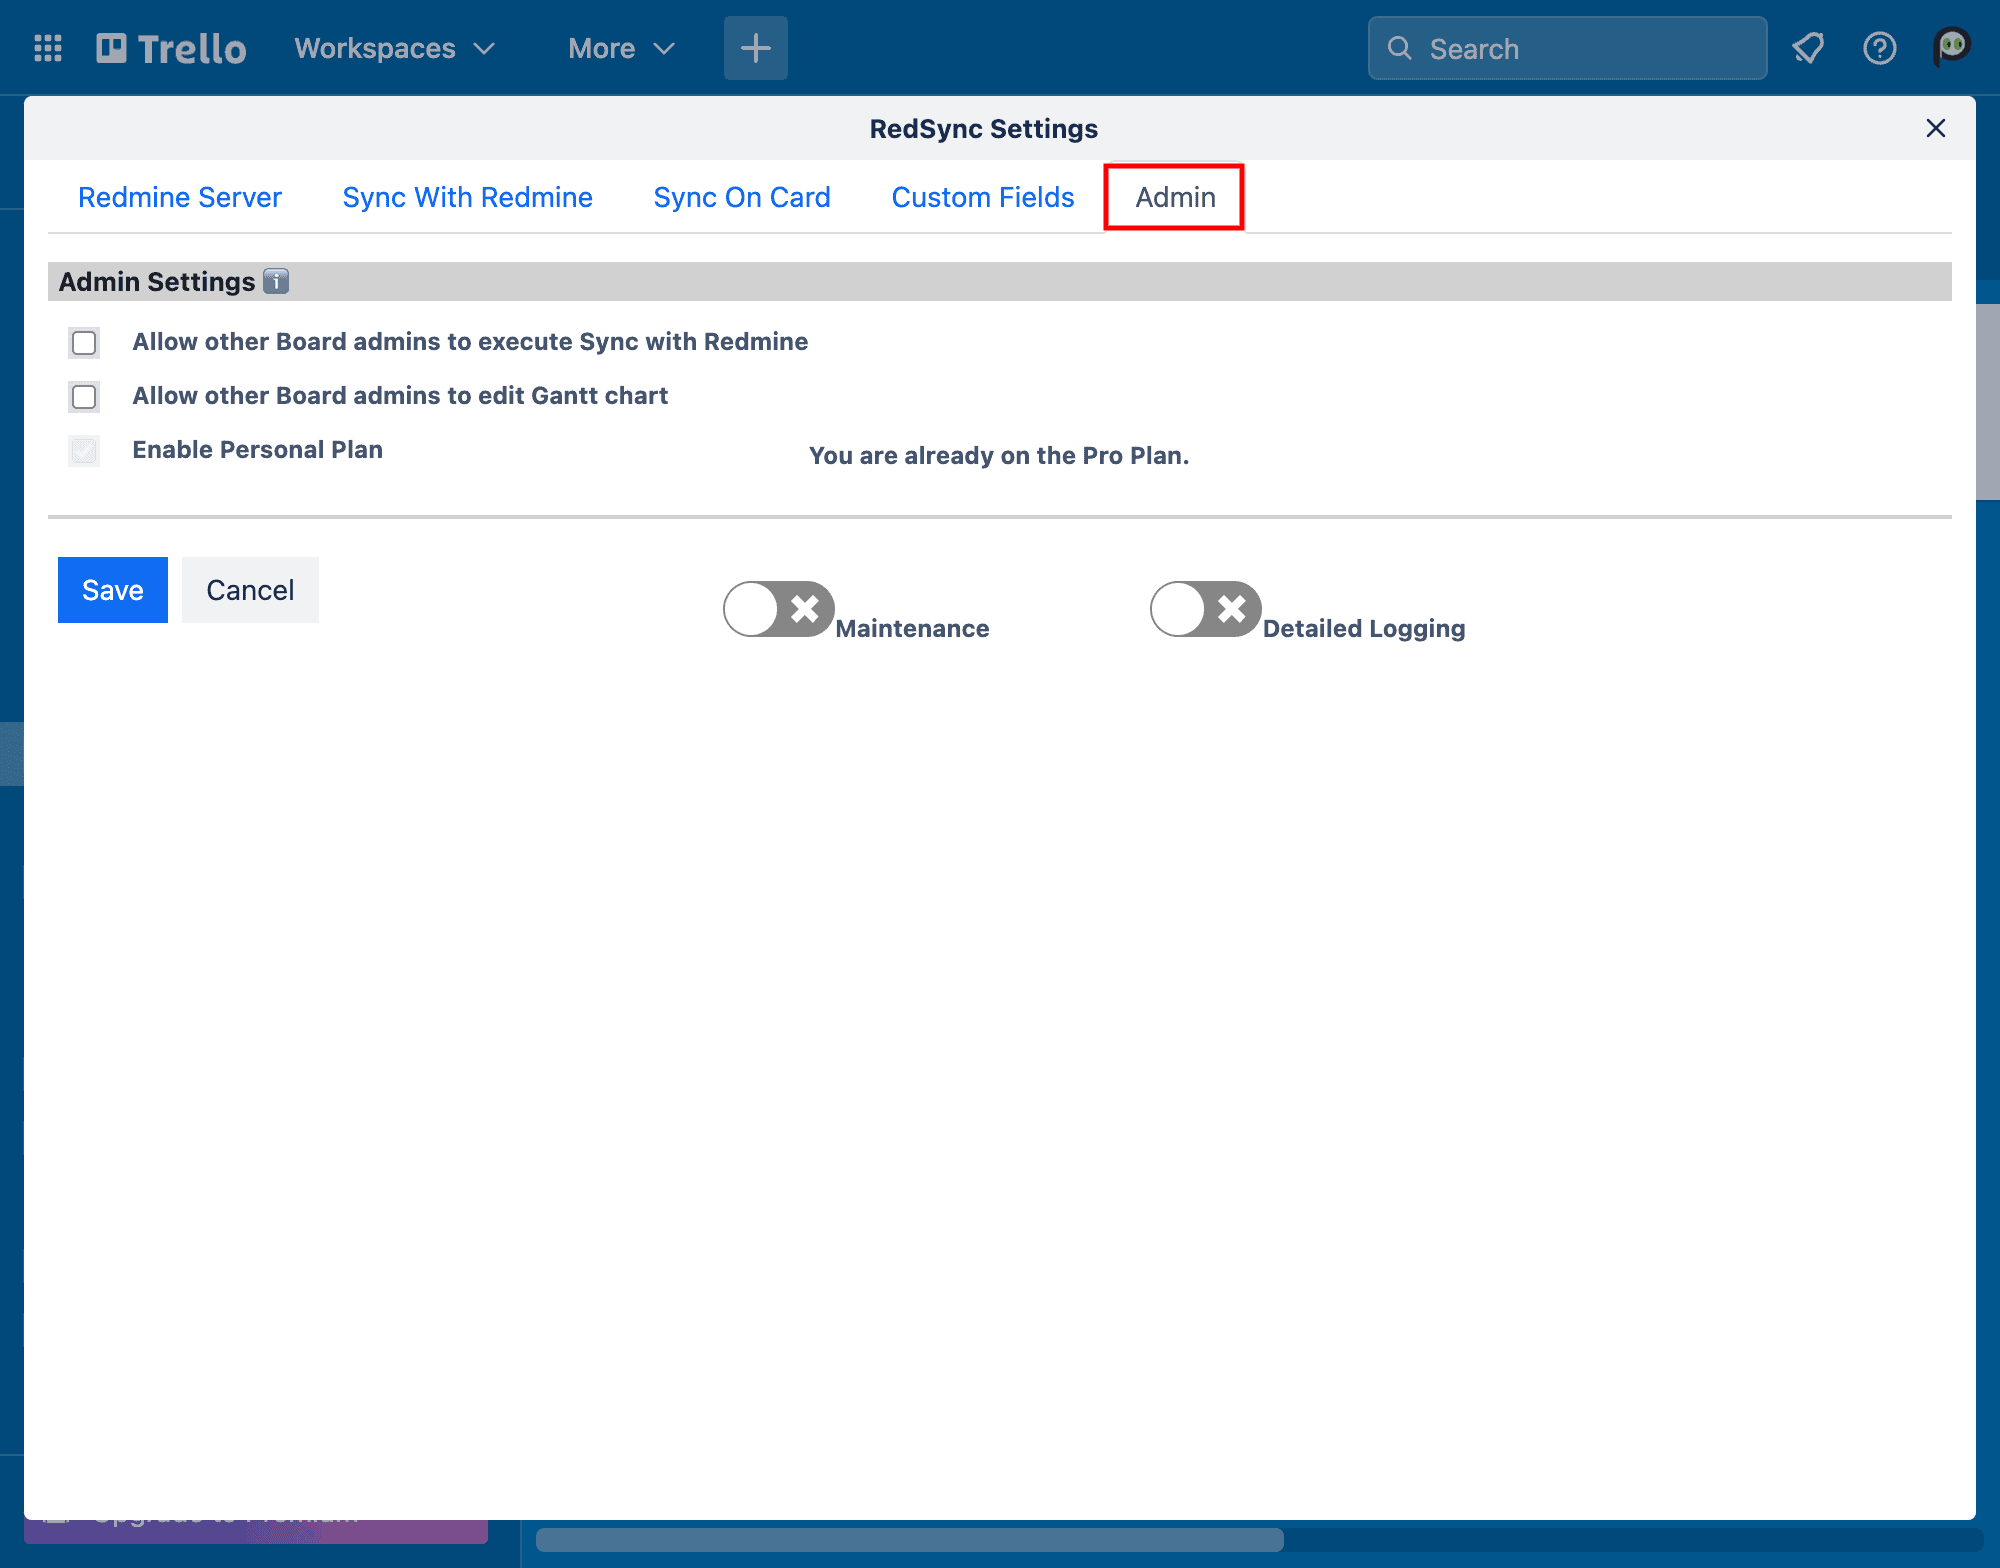Click the plus icon to create new item
This screenshot has width=2000, height=1568.
tap(755, 47)
